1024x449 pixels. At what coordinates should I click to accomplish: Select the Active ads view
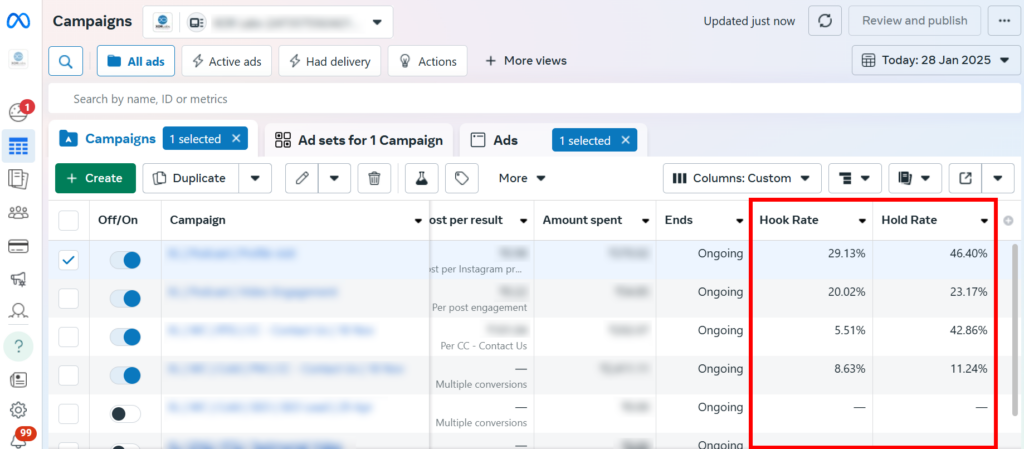point(227,61)
